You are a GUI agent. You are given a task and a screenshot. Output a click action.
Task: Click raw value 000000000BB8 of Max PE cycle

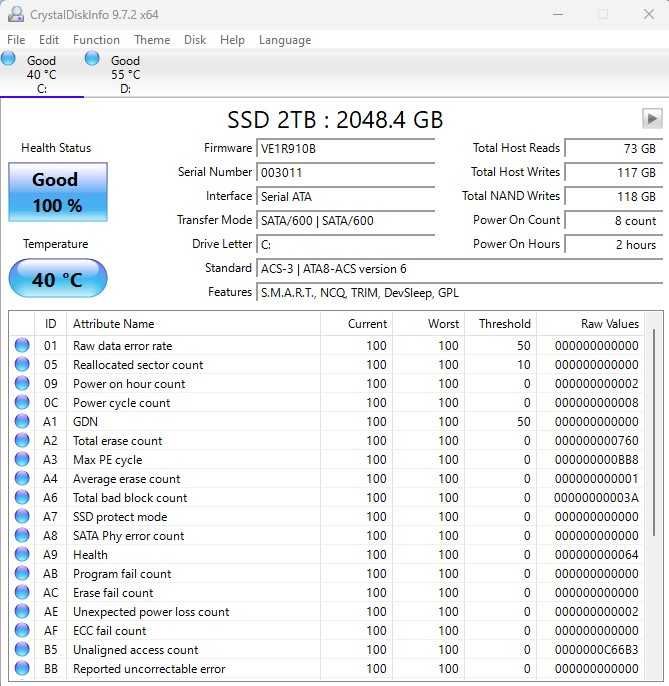596,459
